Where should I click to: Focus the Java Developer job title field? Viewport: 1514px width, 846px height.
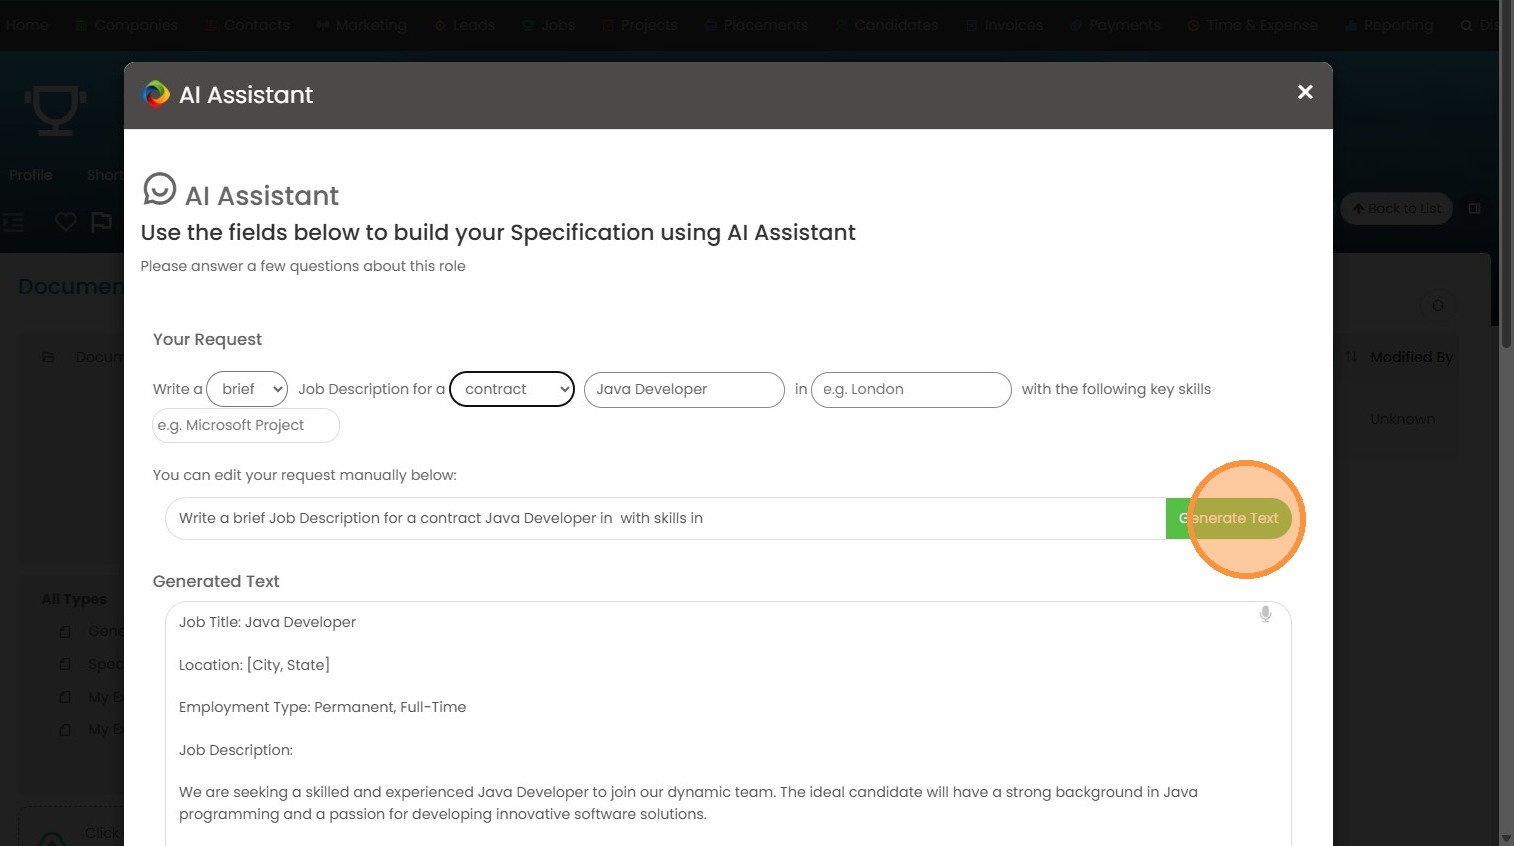pos(684,389)
